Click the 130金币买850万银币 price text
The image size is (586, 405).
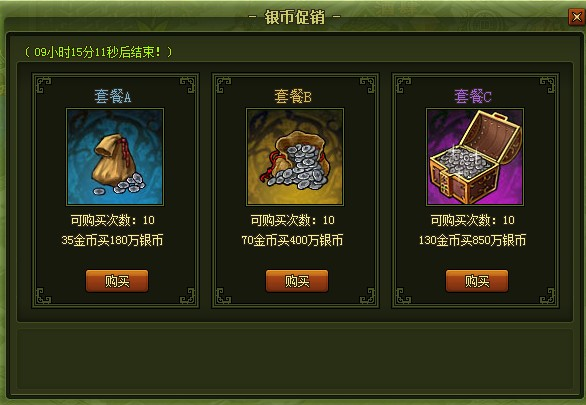(x=472, y=240)
